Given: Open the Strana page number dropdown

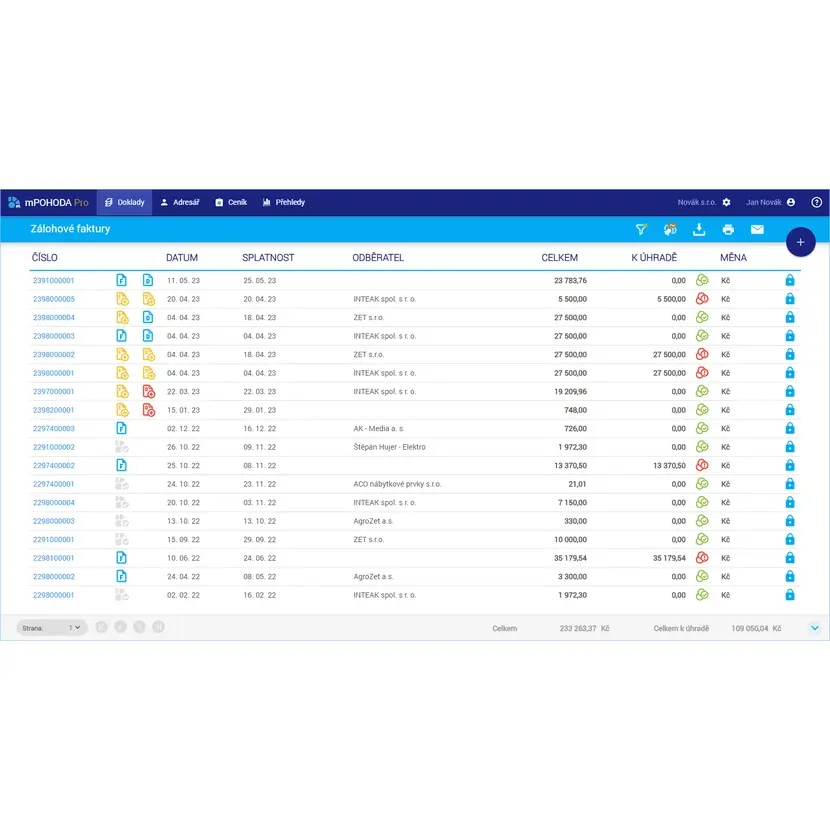Looking at the screenshot, I should click(75, 628).
